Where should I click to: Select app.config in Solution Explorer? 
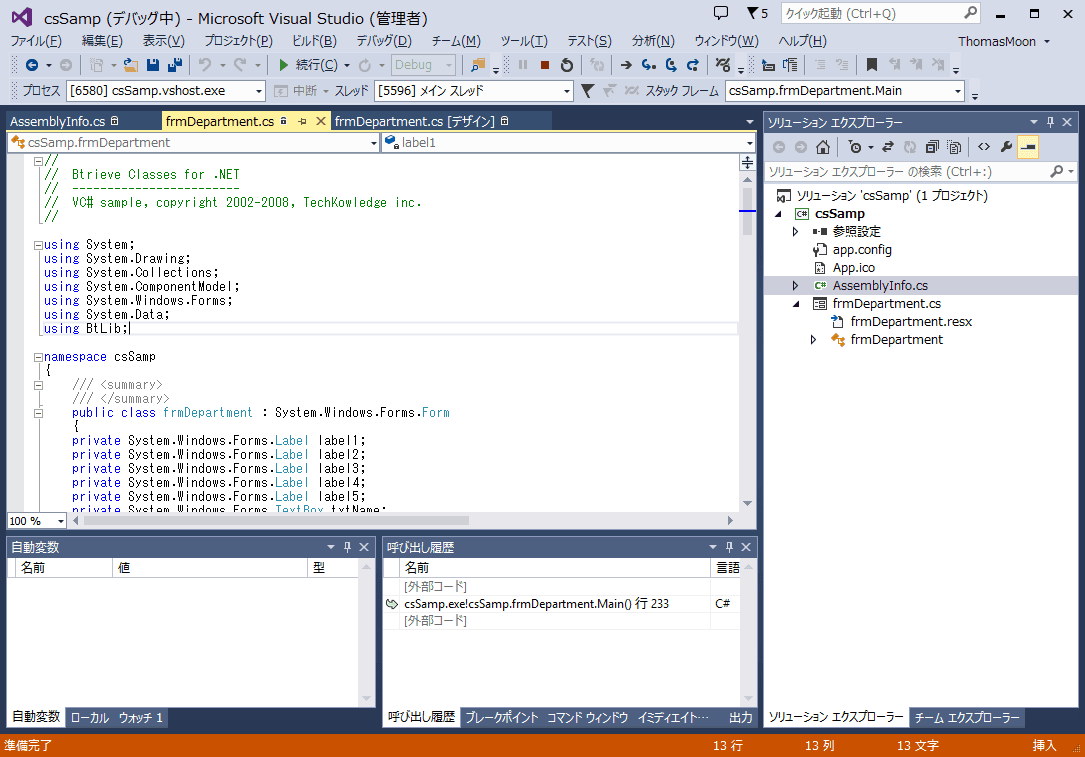pyautogui.click(x=862, y=250)
